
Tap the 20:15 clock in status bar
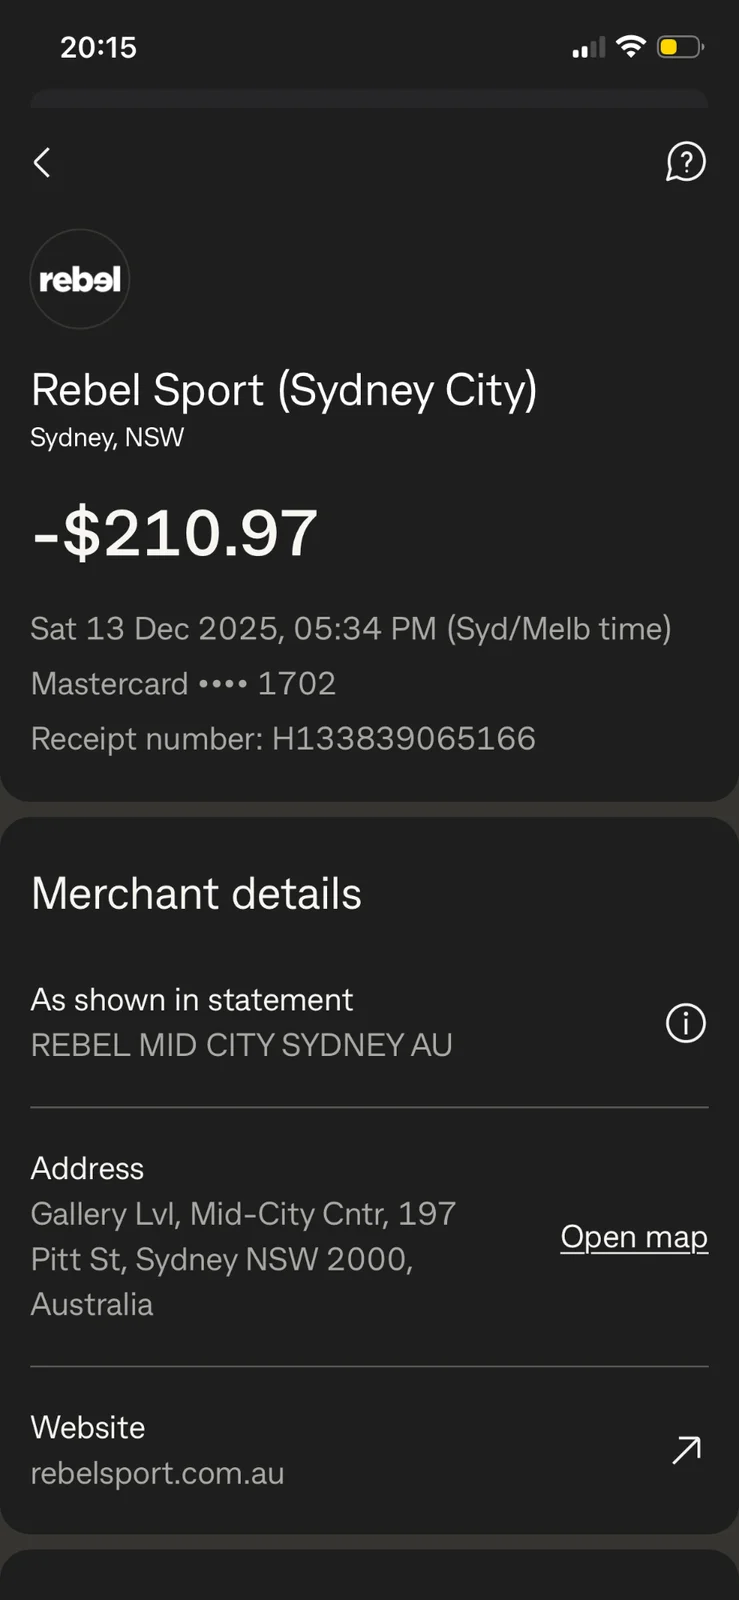click(98, 47)
